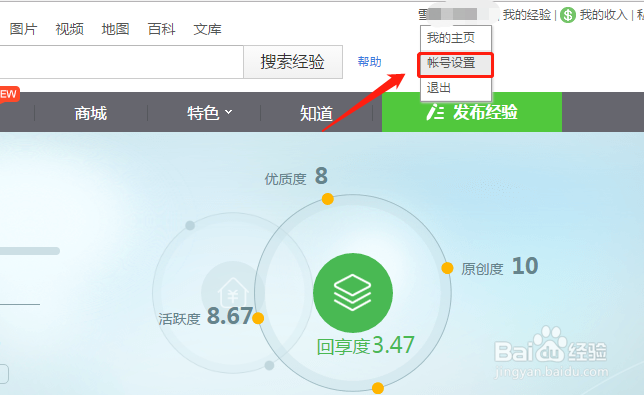Open the 图片 search category
Image resolution: width=644 pixels, height=395 pixels.
point(23,29)
